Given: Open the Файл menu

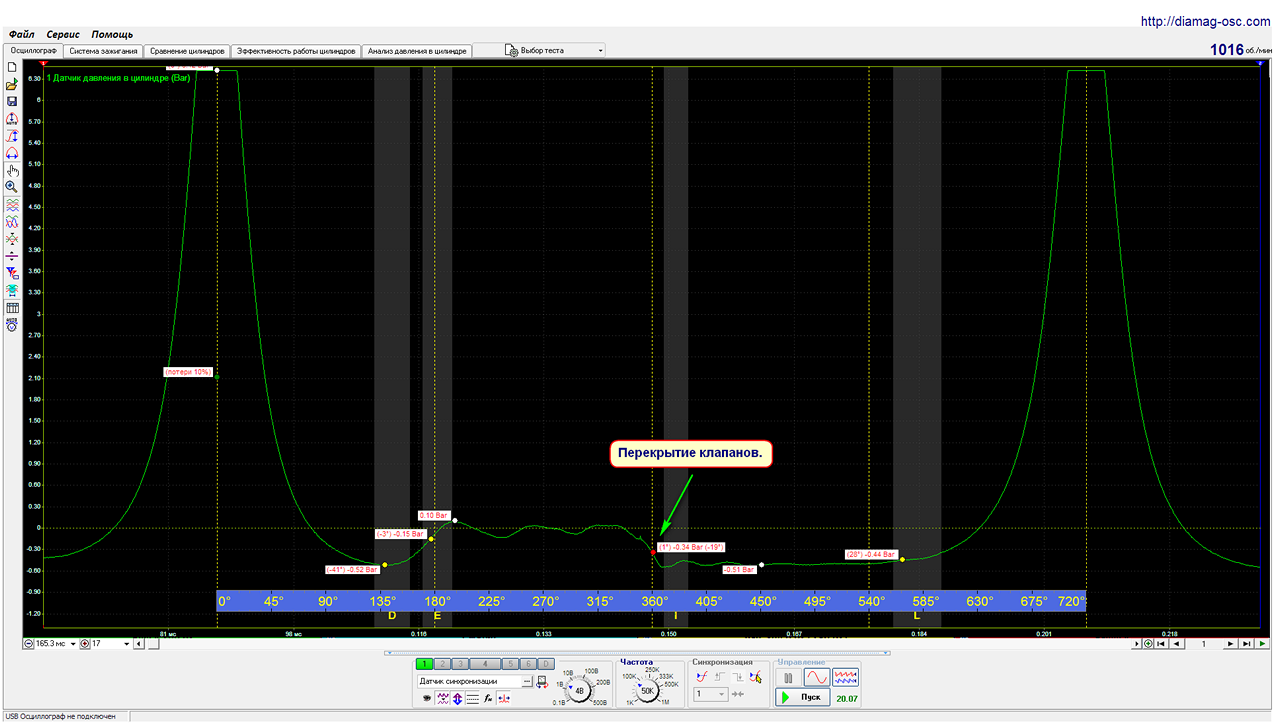Looking at the screenshot, I should tap(21, 34).
